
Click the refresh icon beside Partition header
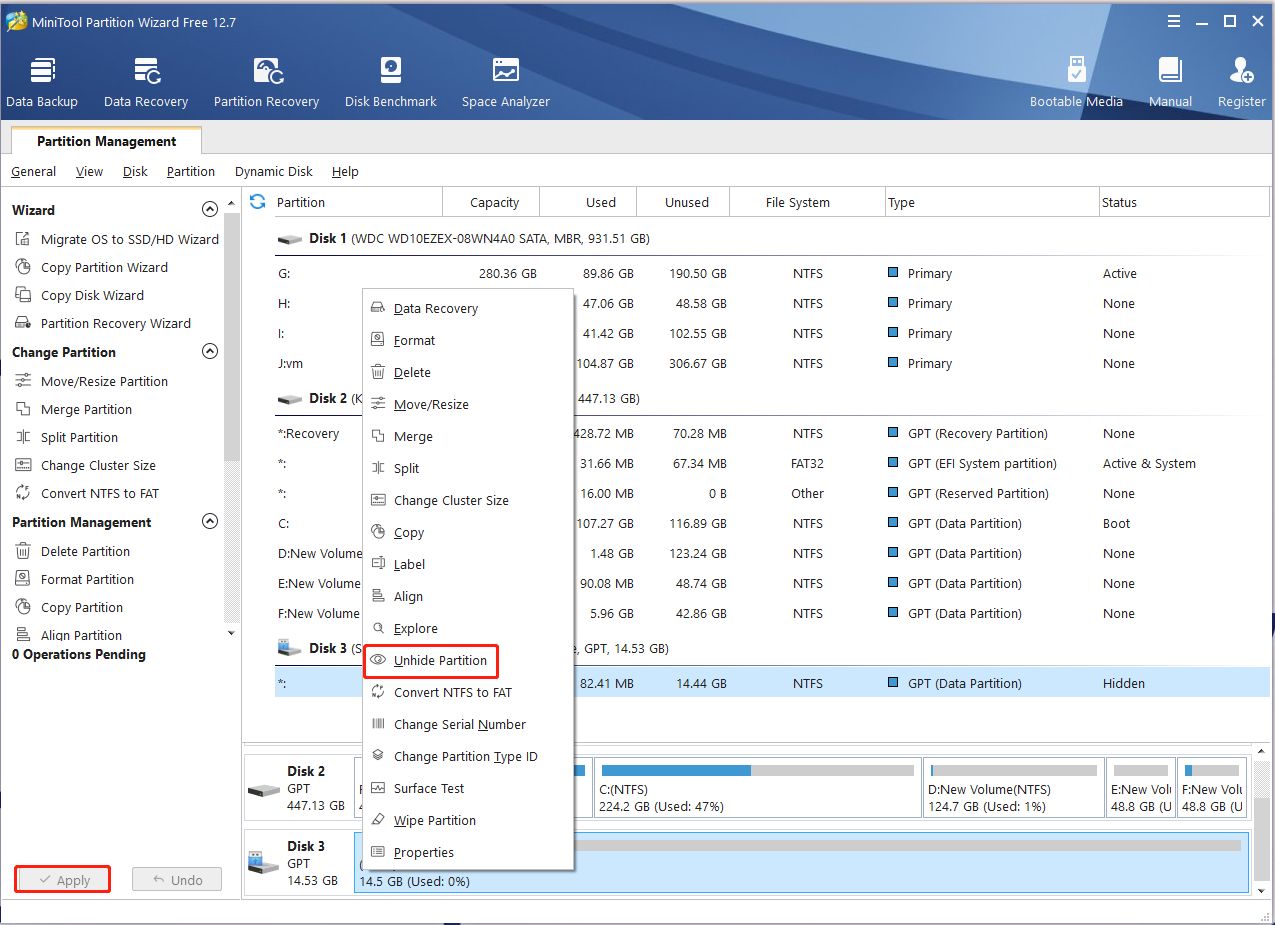tap(258, 202)
